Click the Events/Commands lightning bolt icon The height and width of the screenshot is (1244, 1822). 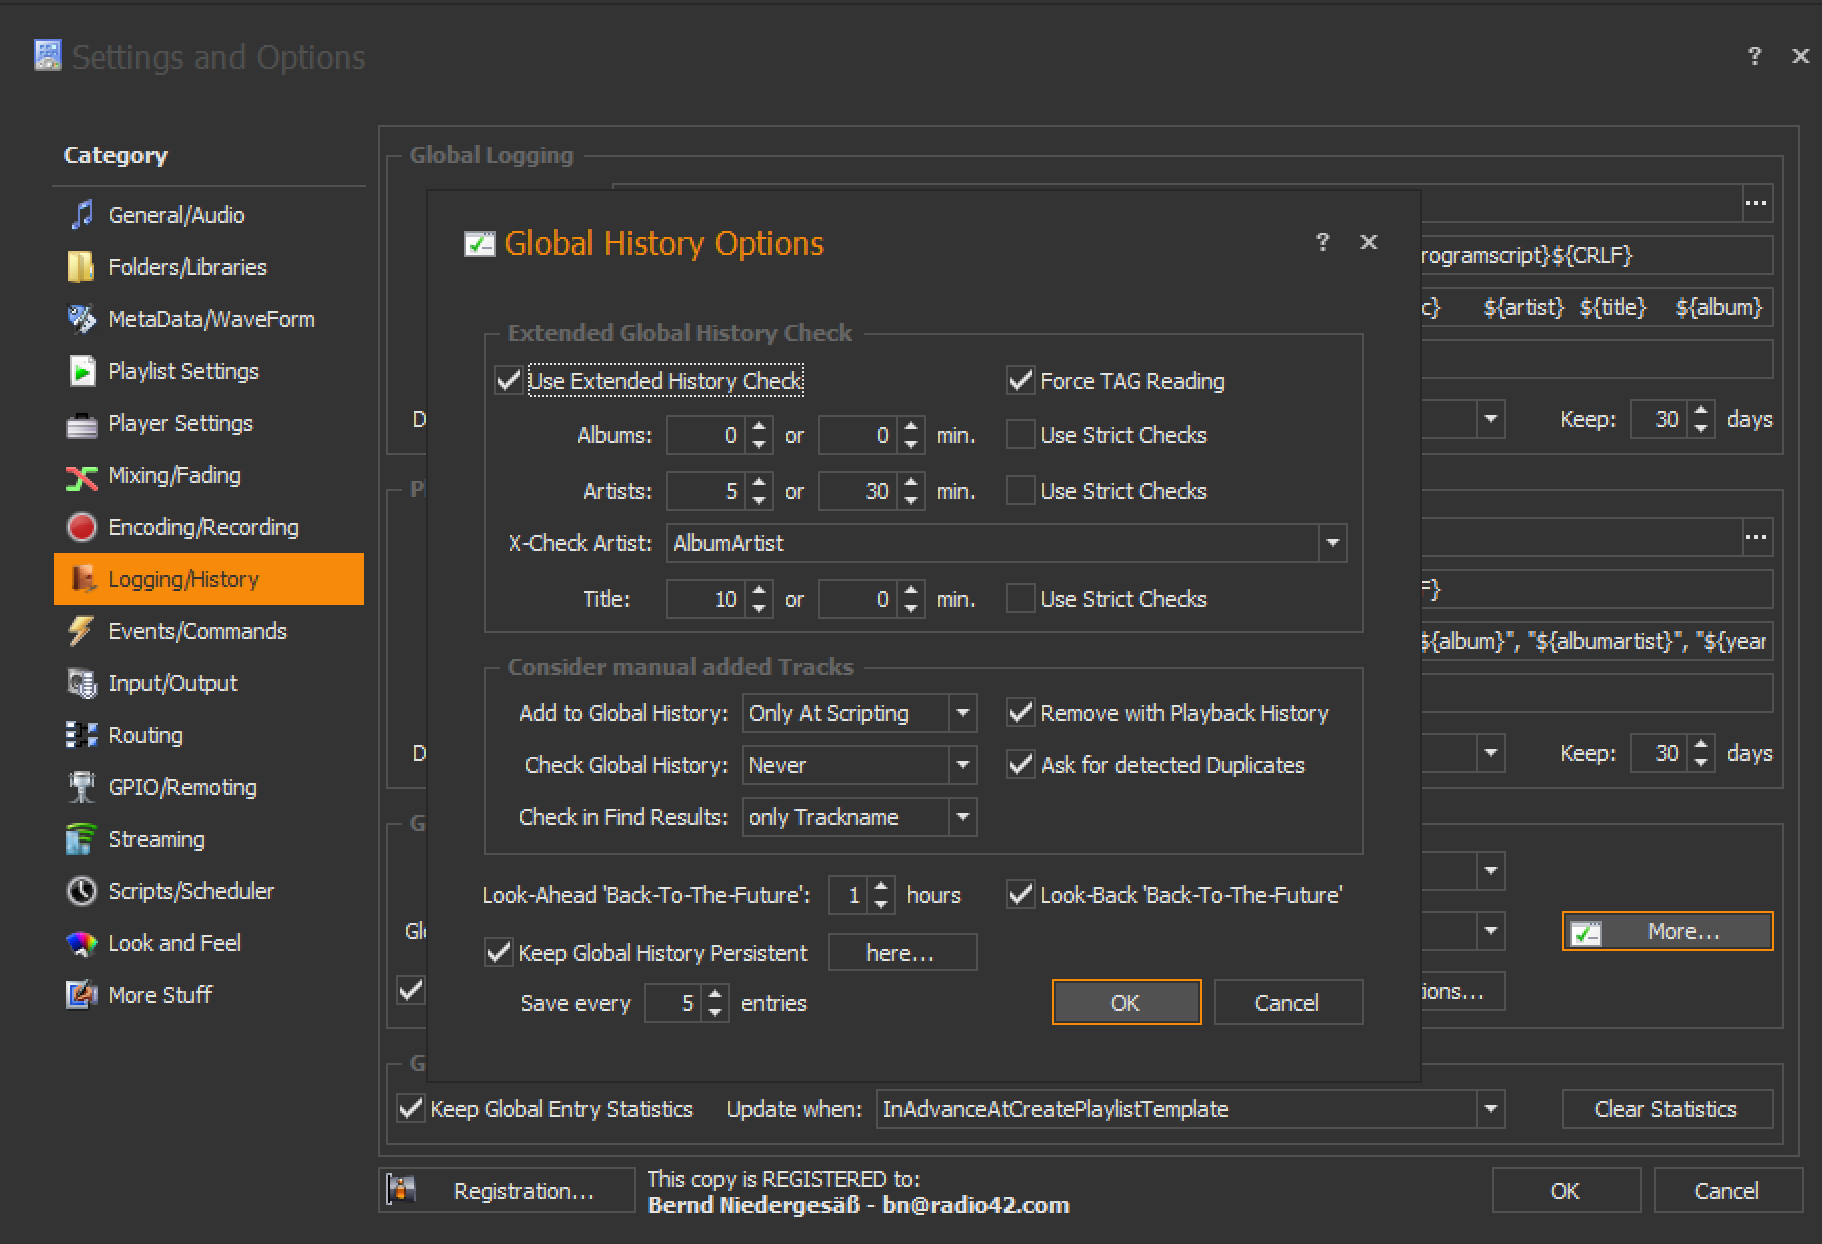[x=81, y=631]
